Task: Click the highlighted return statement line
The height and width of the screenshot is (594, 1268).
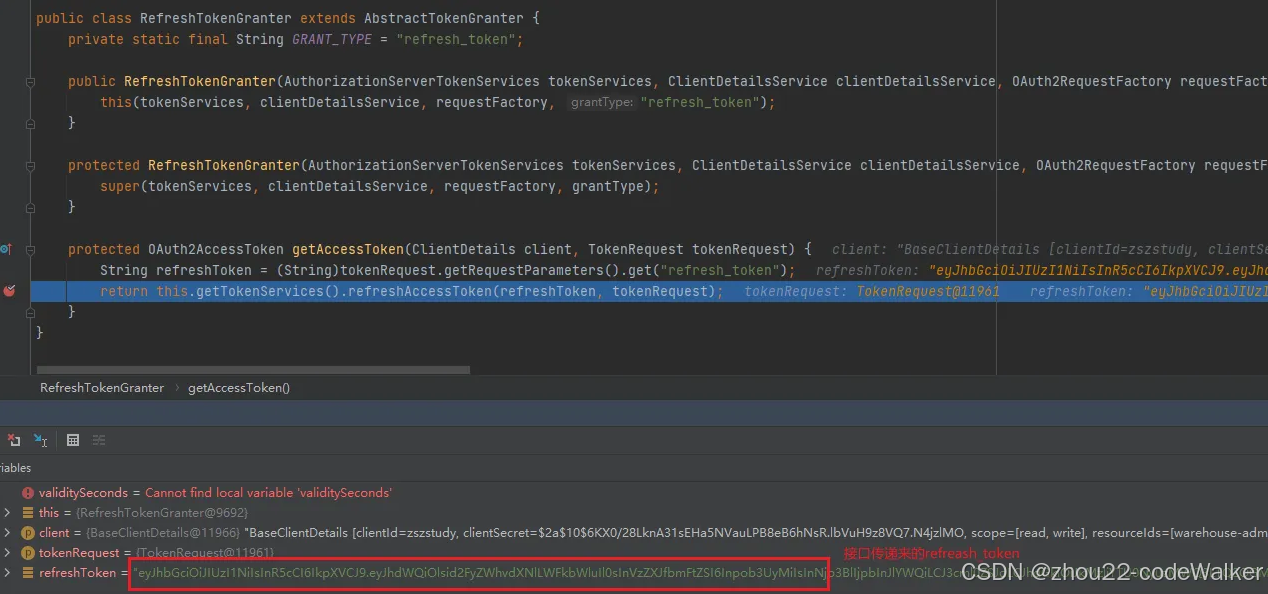Action: click(x=648, y=291)
